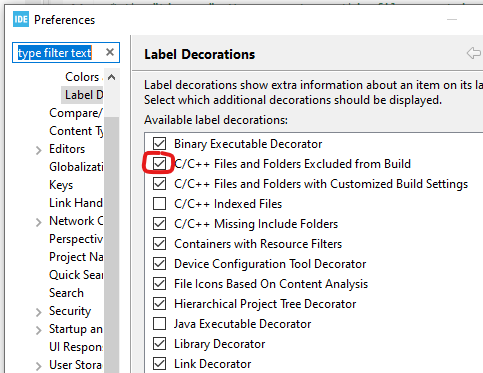Clear the filter text with X icon
The height and width of the screenshot is (373, 483).
(x=110, y=52)
